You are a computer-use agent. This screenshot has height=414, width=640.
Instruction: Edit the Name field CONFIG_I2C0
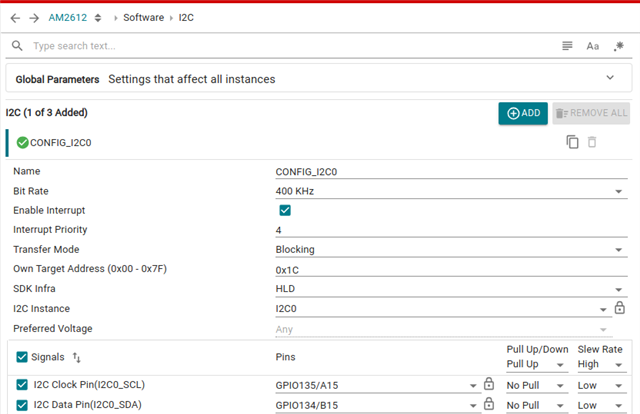451,171
